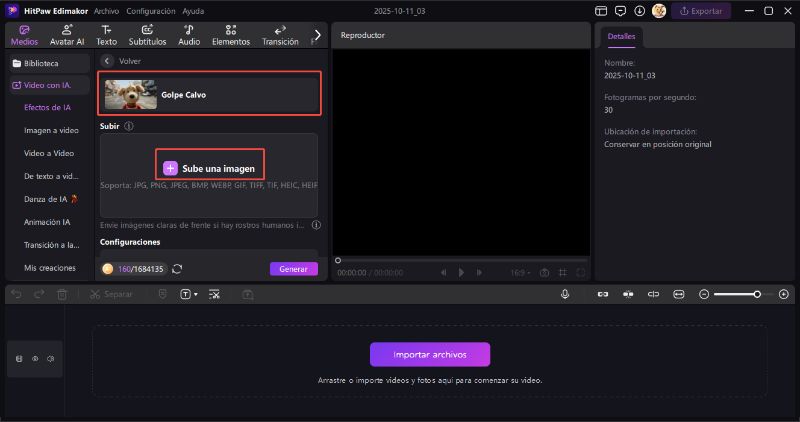The height and width of the screenshot is (422, 800).
Task: Open the Archivo menu
Action: pyautogui.click(x=106, y=11)
